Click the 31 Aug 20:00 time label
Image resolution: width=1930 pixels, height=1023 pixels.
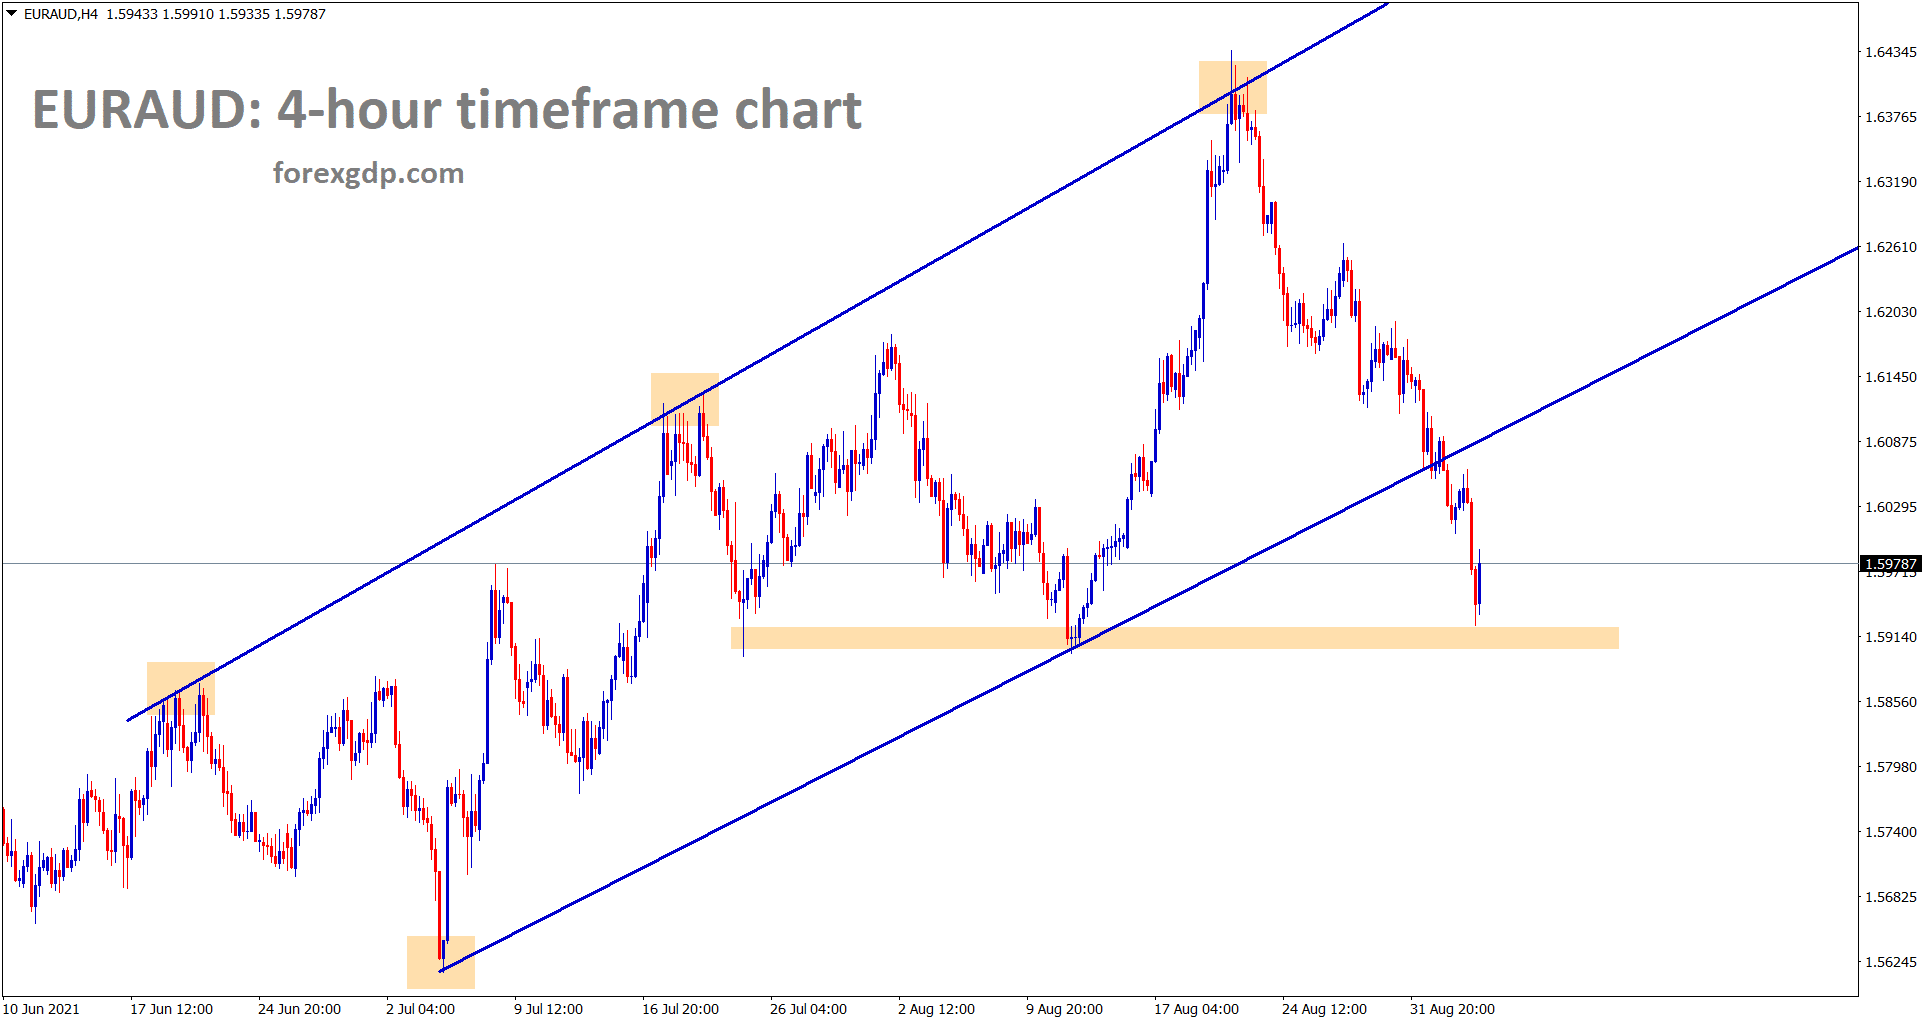(x=1452, y=1009)
